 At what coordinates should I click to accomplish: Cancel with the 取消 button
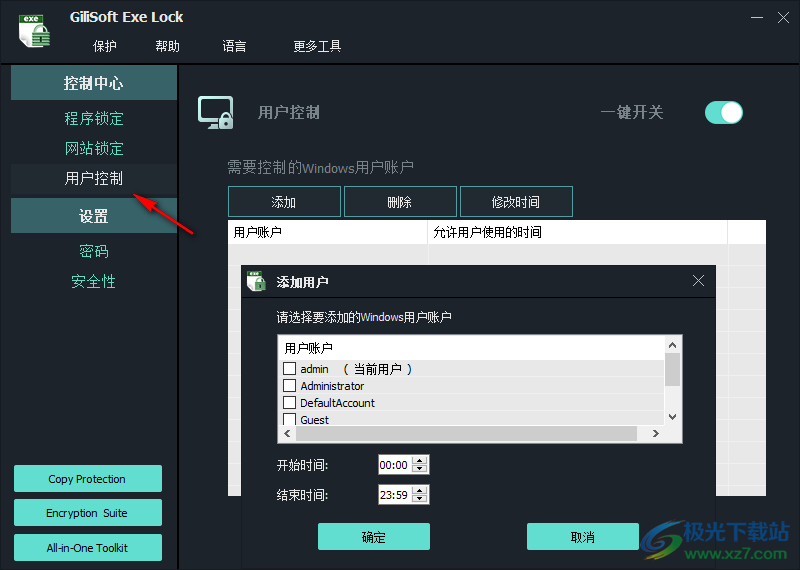coord(583,537)
